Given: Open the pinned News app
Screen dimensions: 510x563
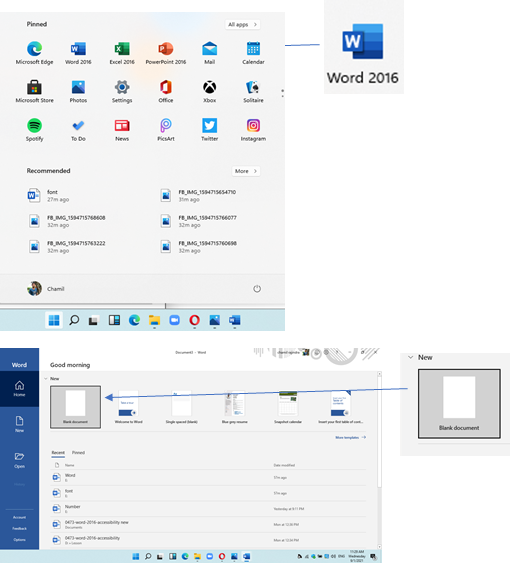Looking at the screenshot, I should click(122, 129).
